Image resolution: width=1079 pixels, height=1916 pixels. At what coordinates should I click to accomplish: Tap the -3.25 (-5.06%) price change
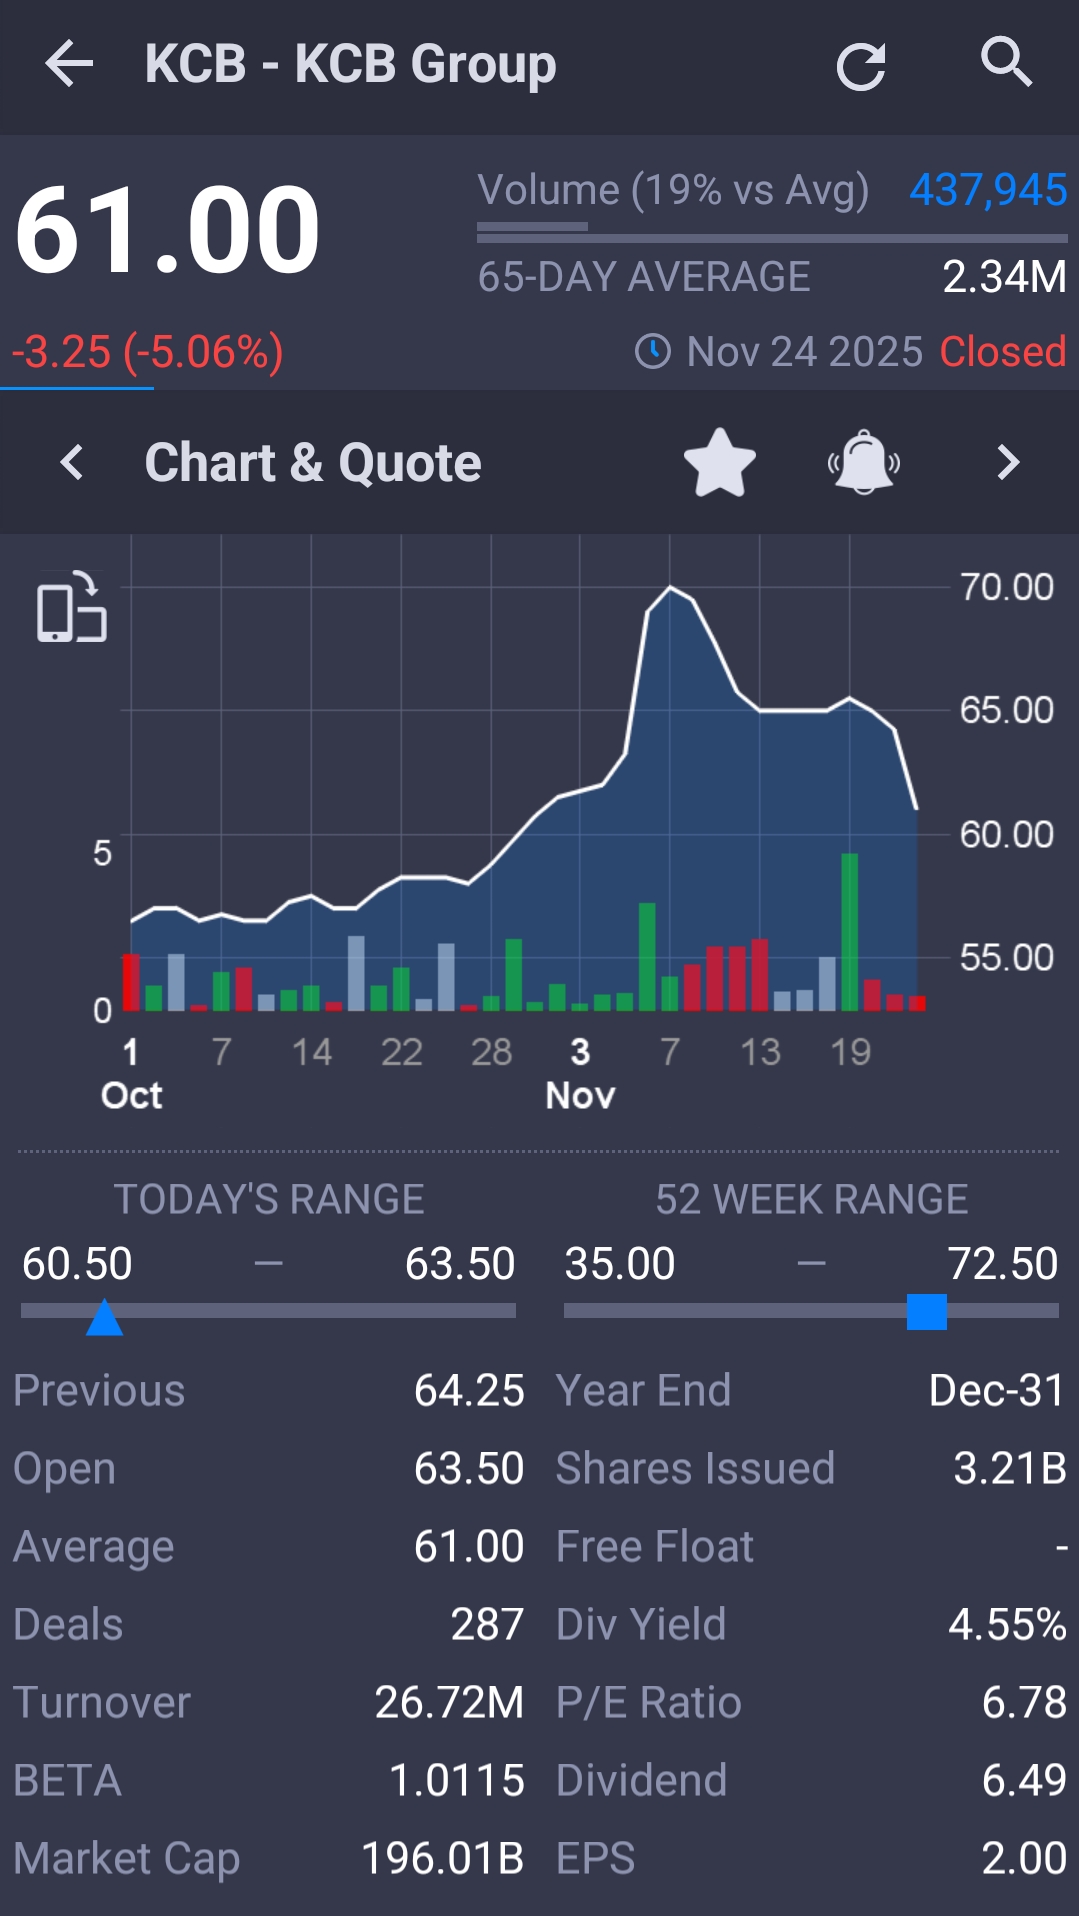[148, 352]
